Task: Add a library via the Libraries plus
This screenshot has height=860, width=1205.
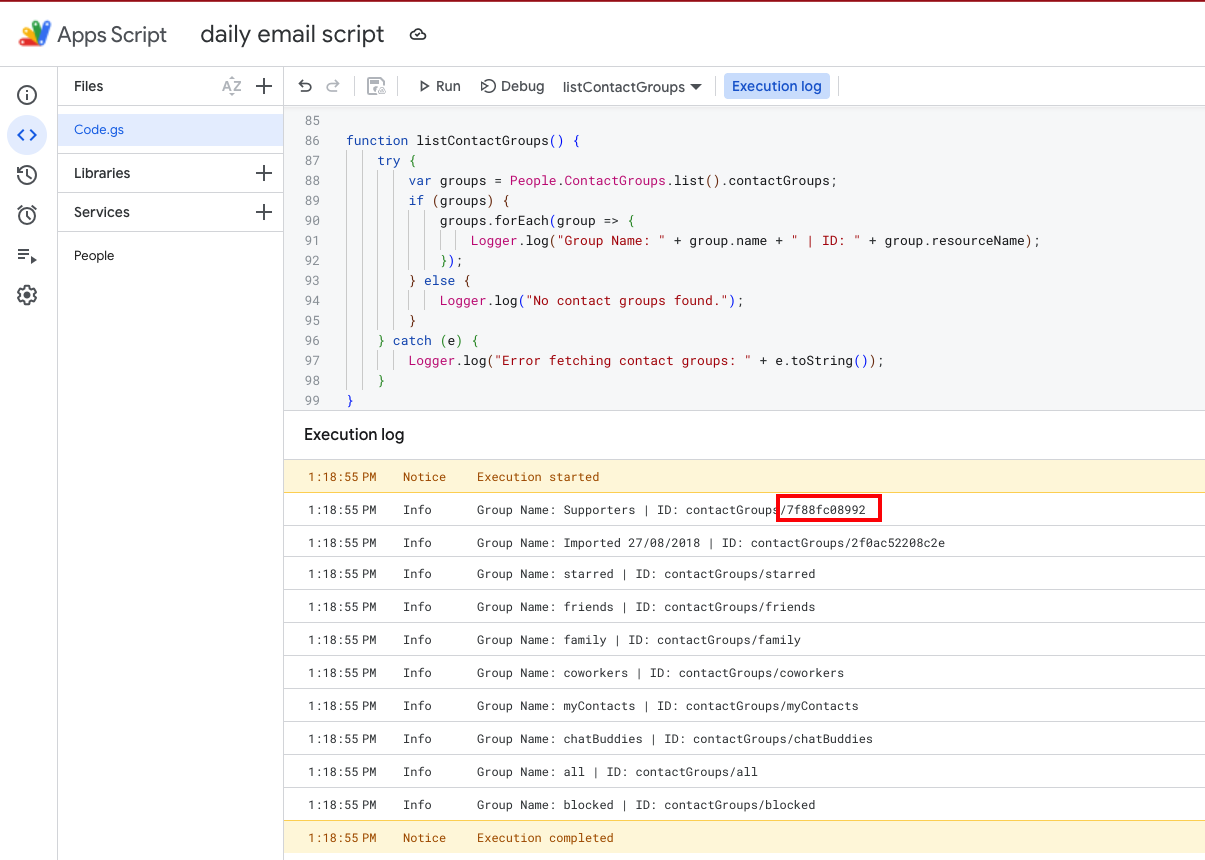Action: point(264,173)
